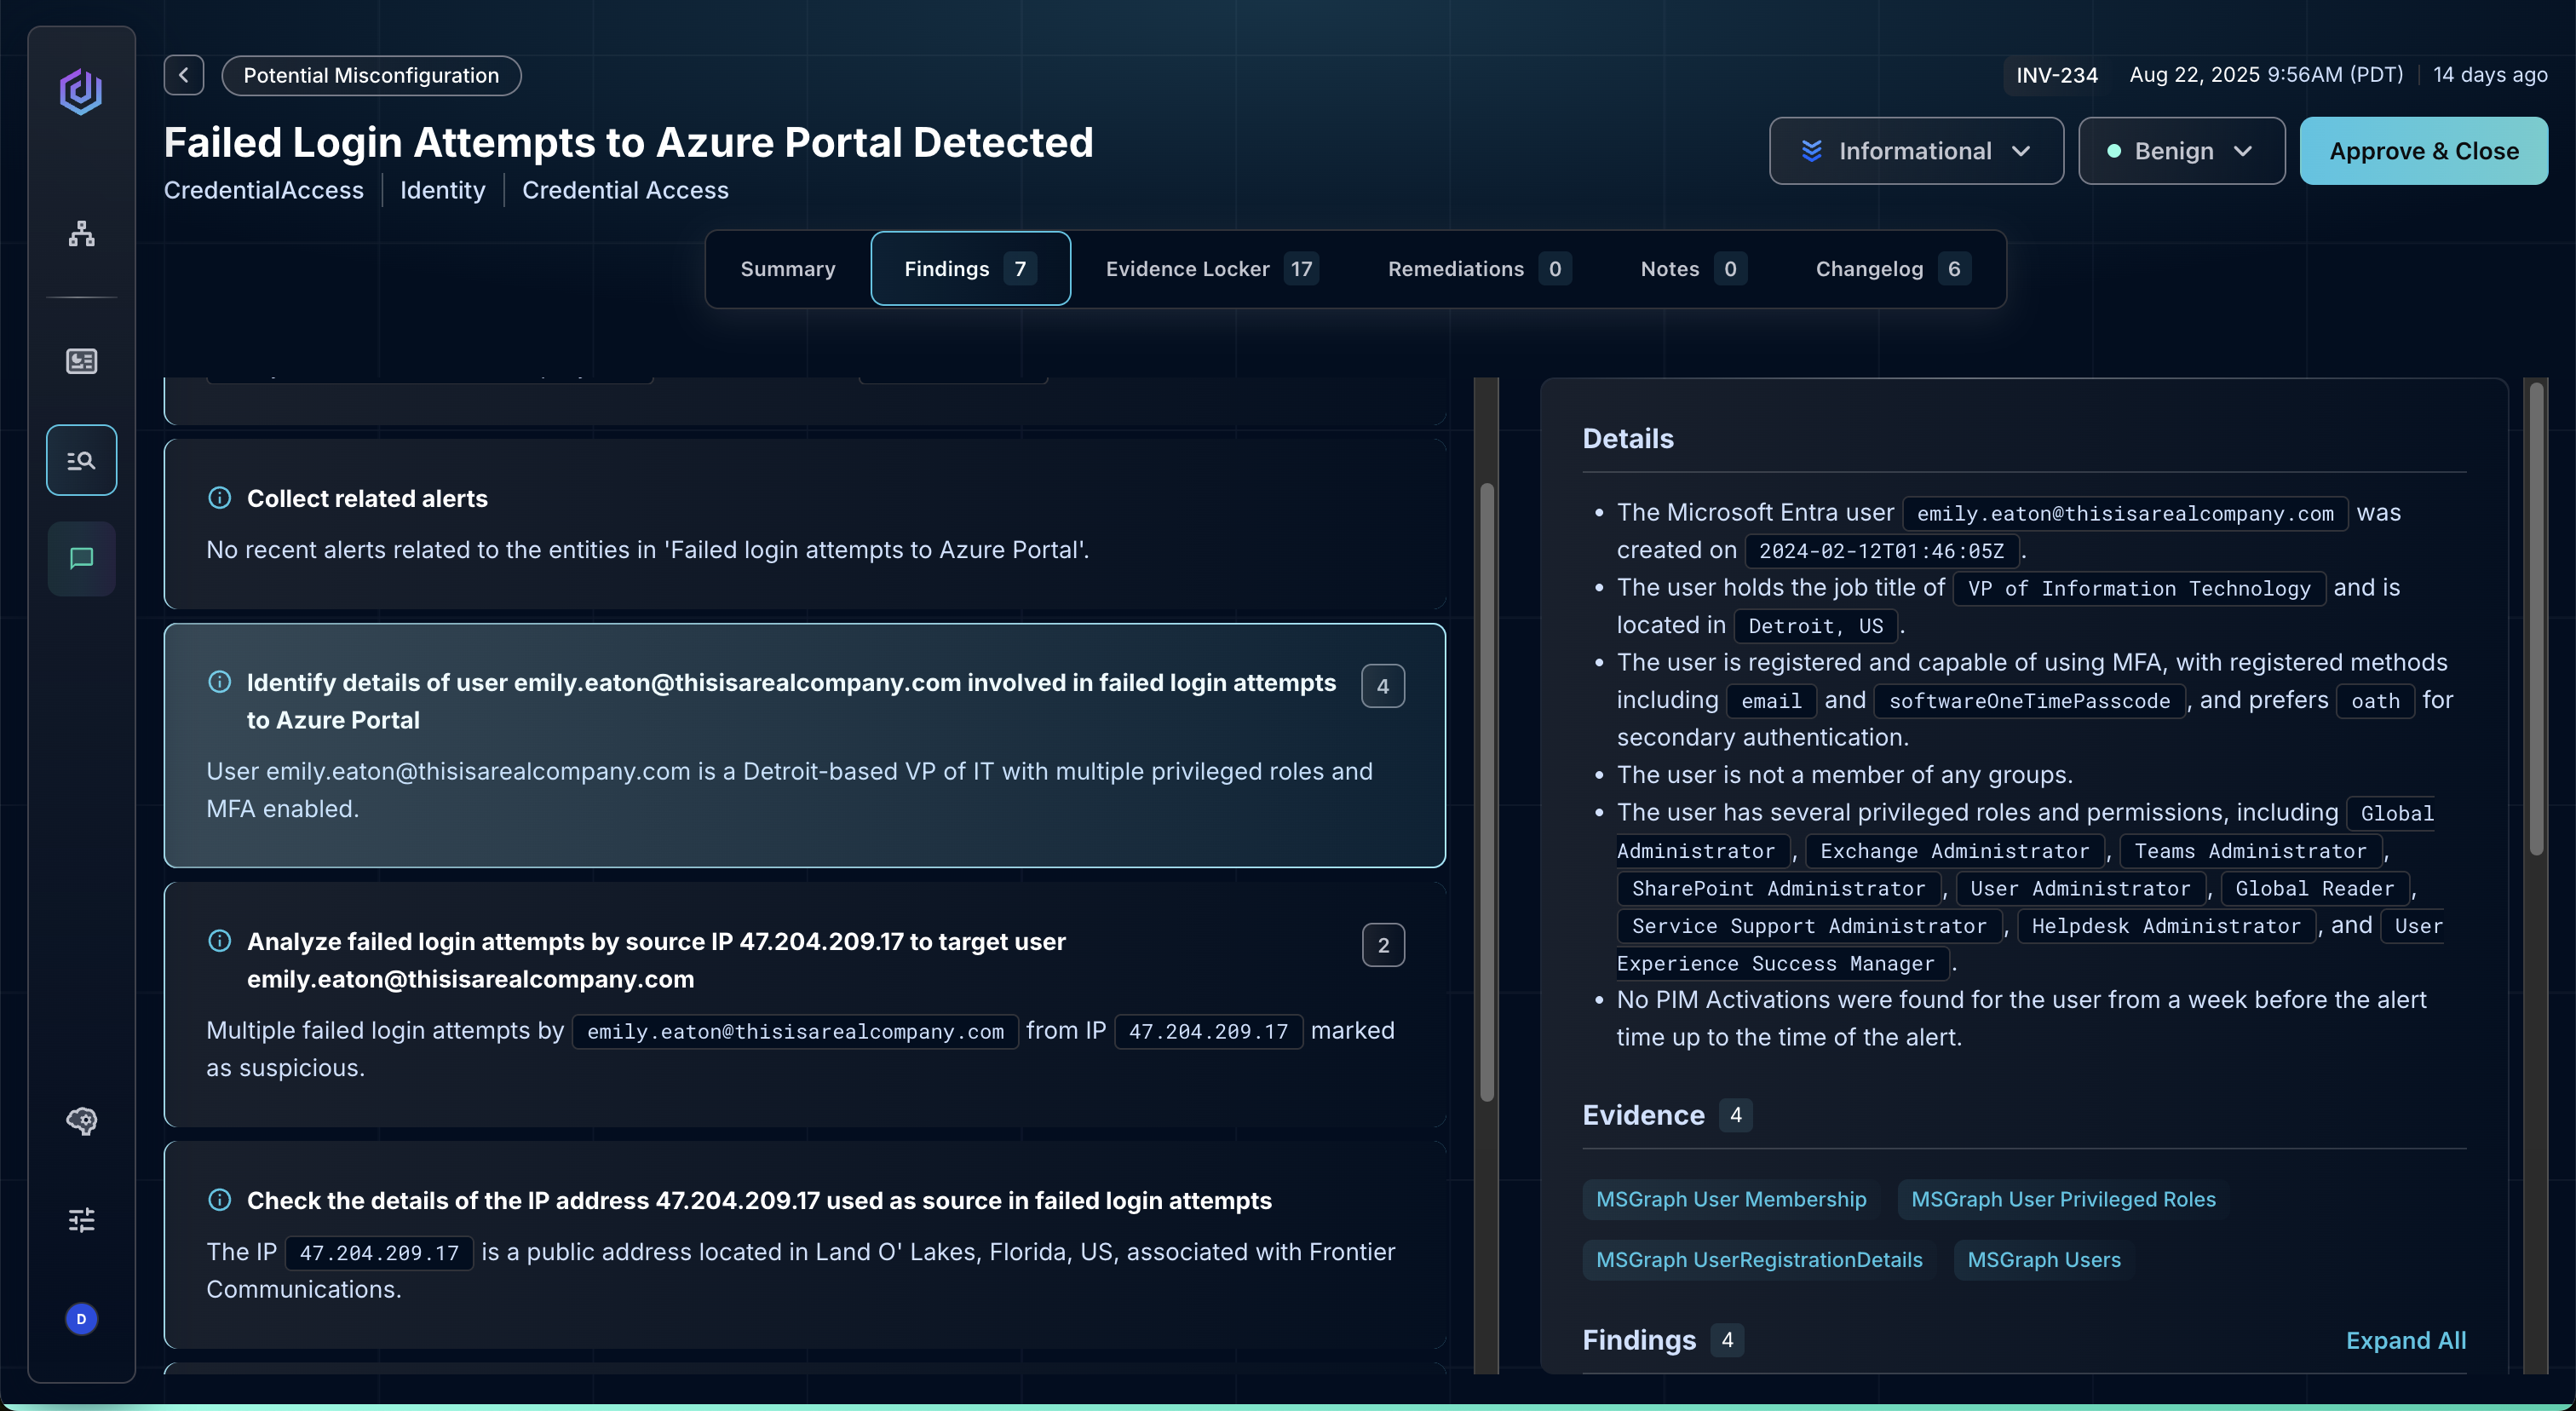Open the network hierarchy sidebar icon
2576x1411 pixels.
pos(81,234)
